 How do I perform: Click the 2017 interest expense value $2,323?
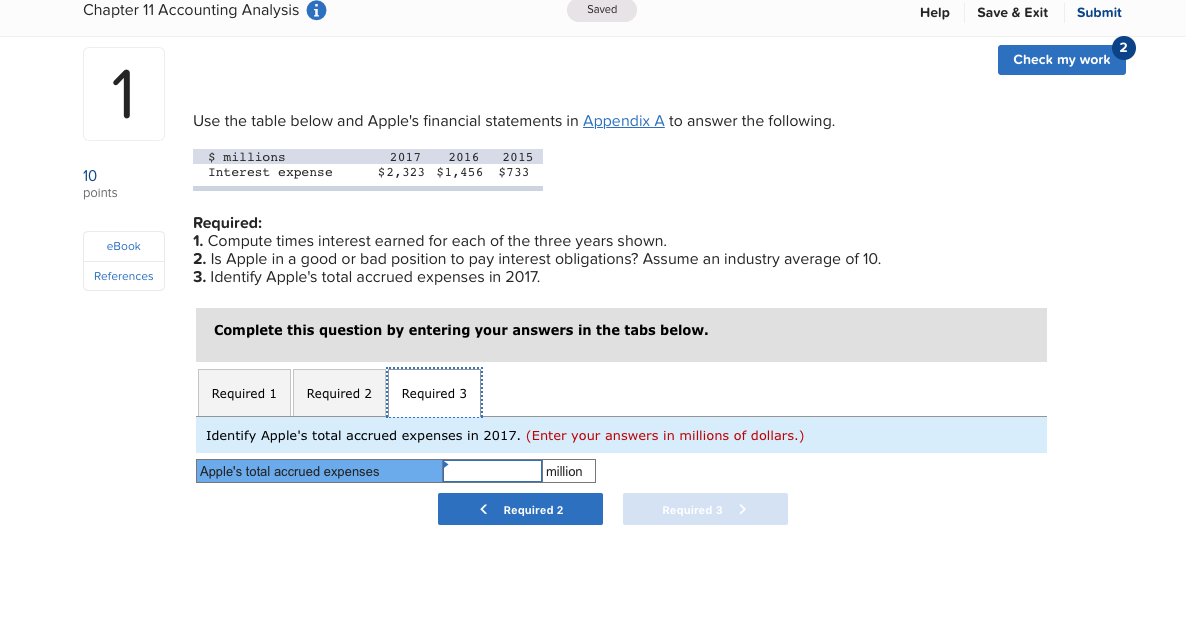[401, 172]
